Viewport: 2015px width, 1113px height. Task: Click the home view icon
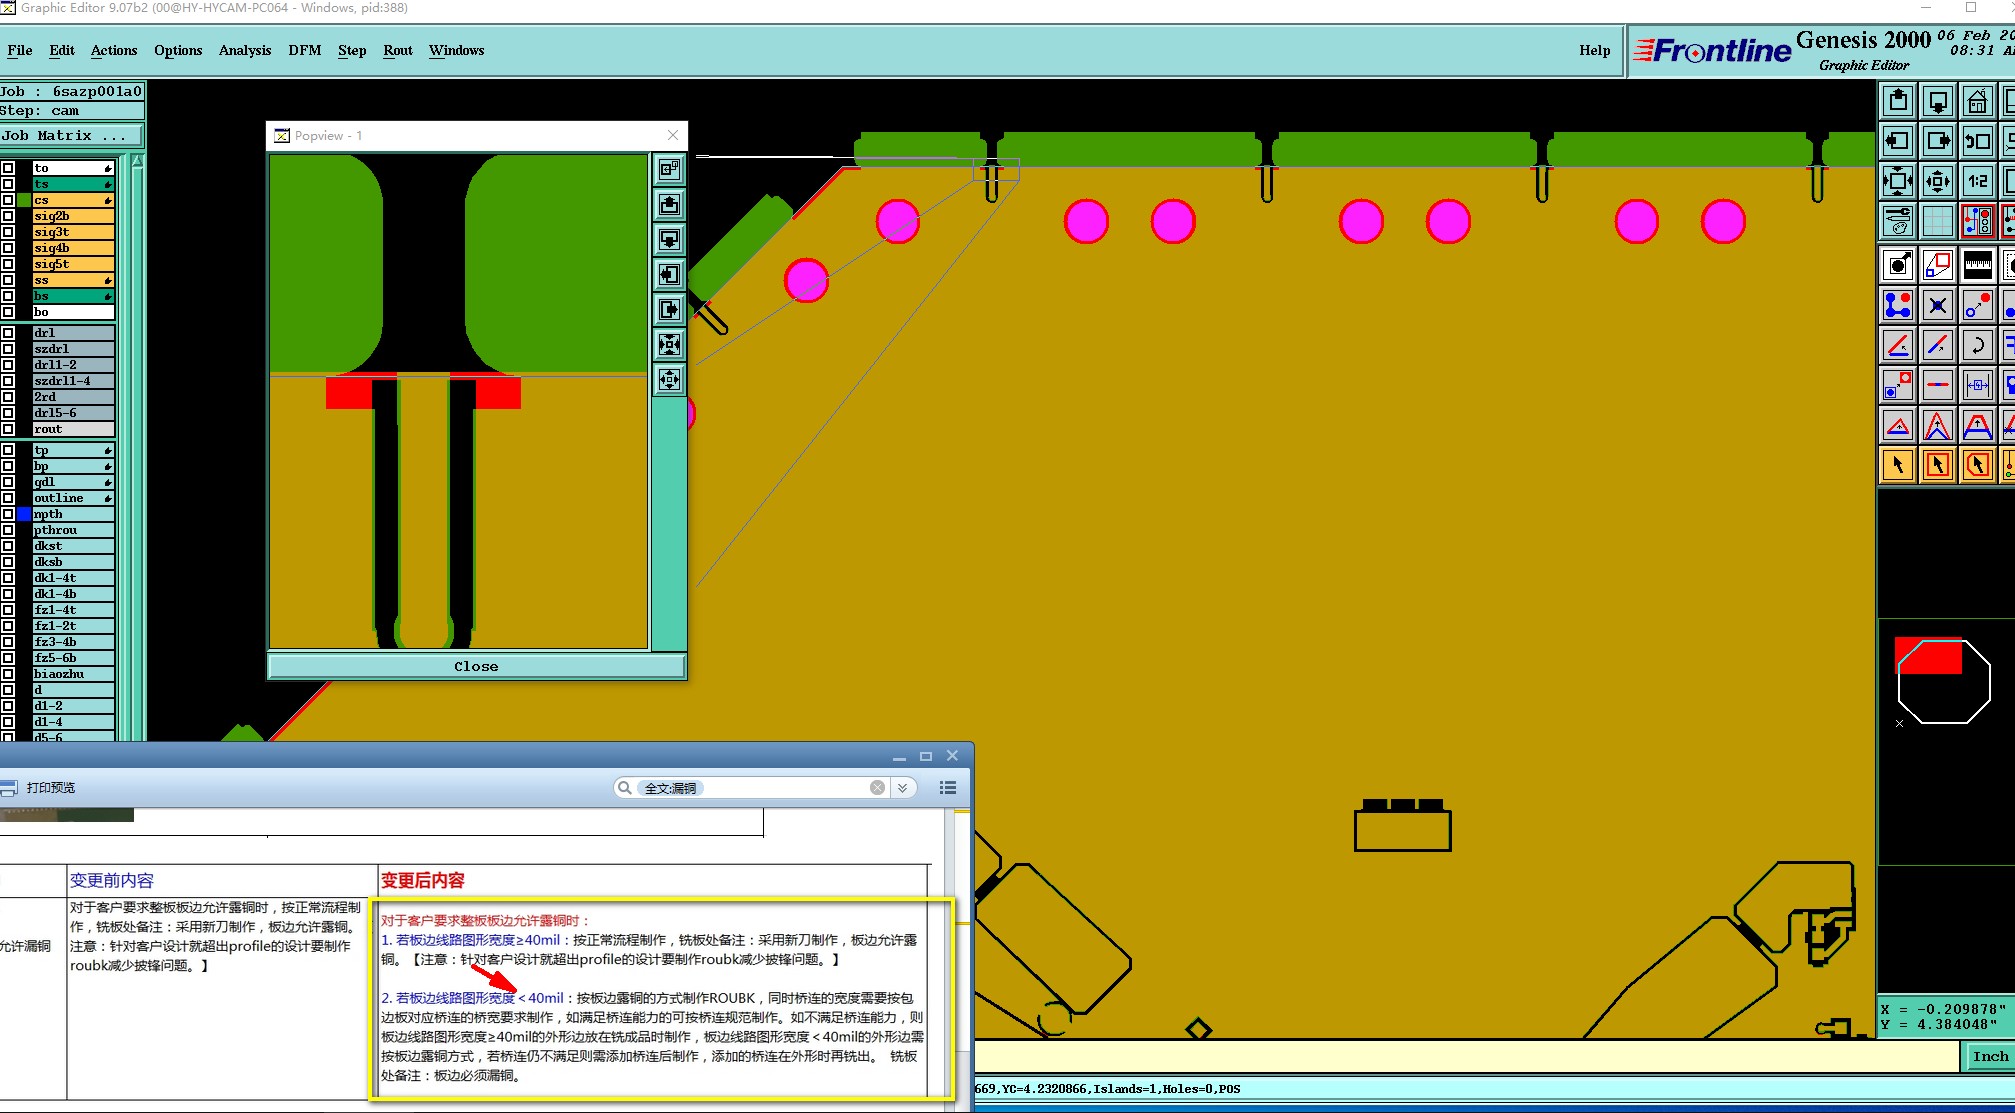[1977, 102]
